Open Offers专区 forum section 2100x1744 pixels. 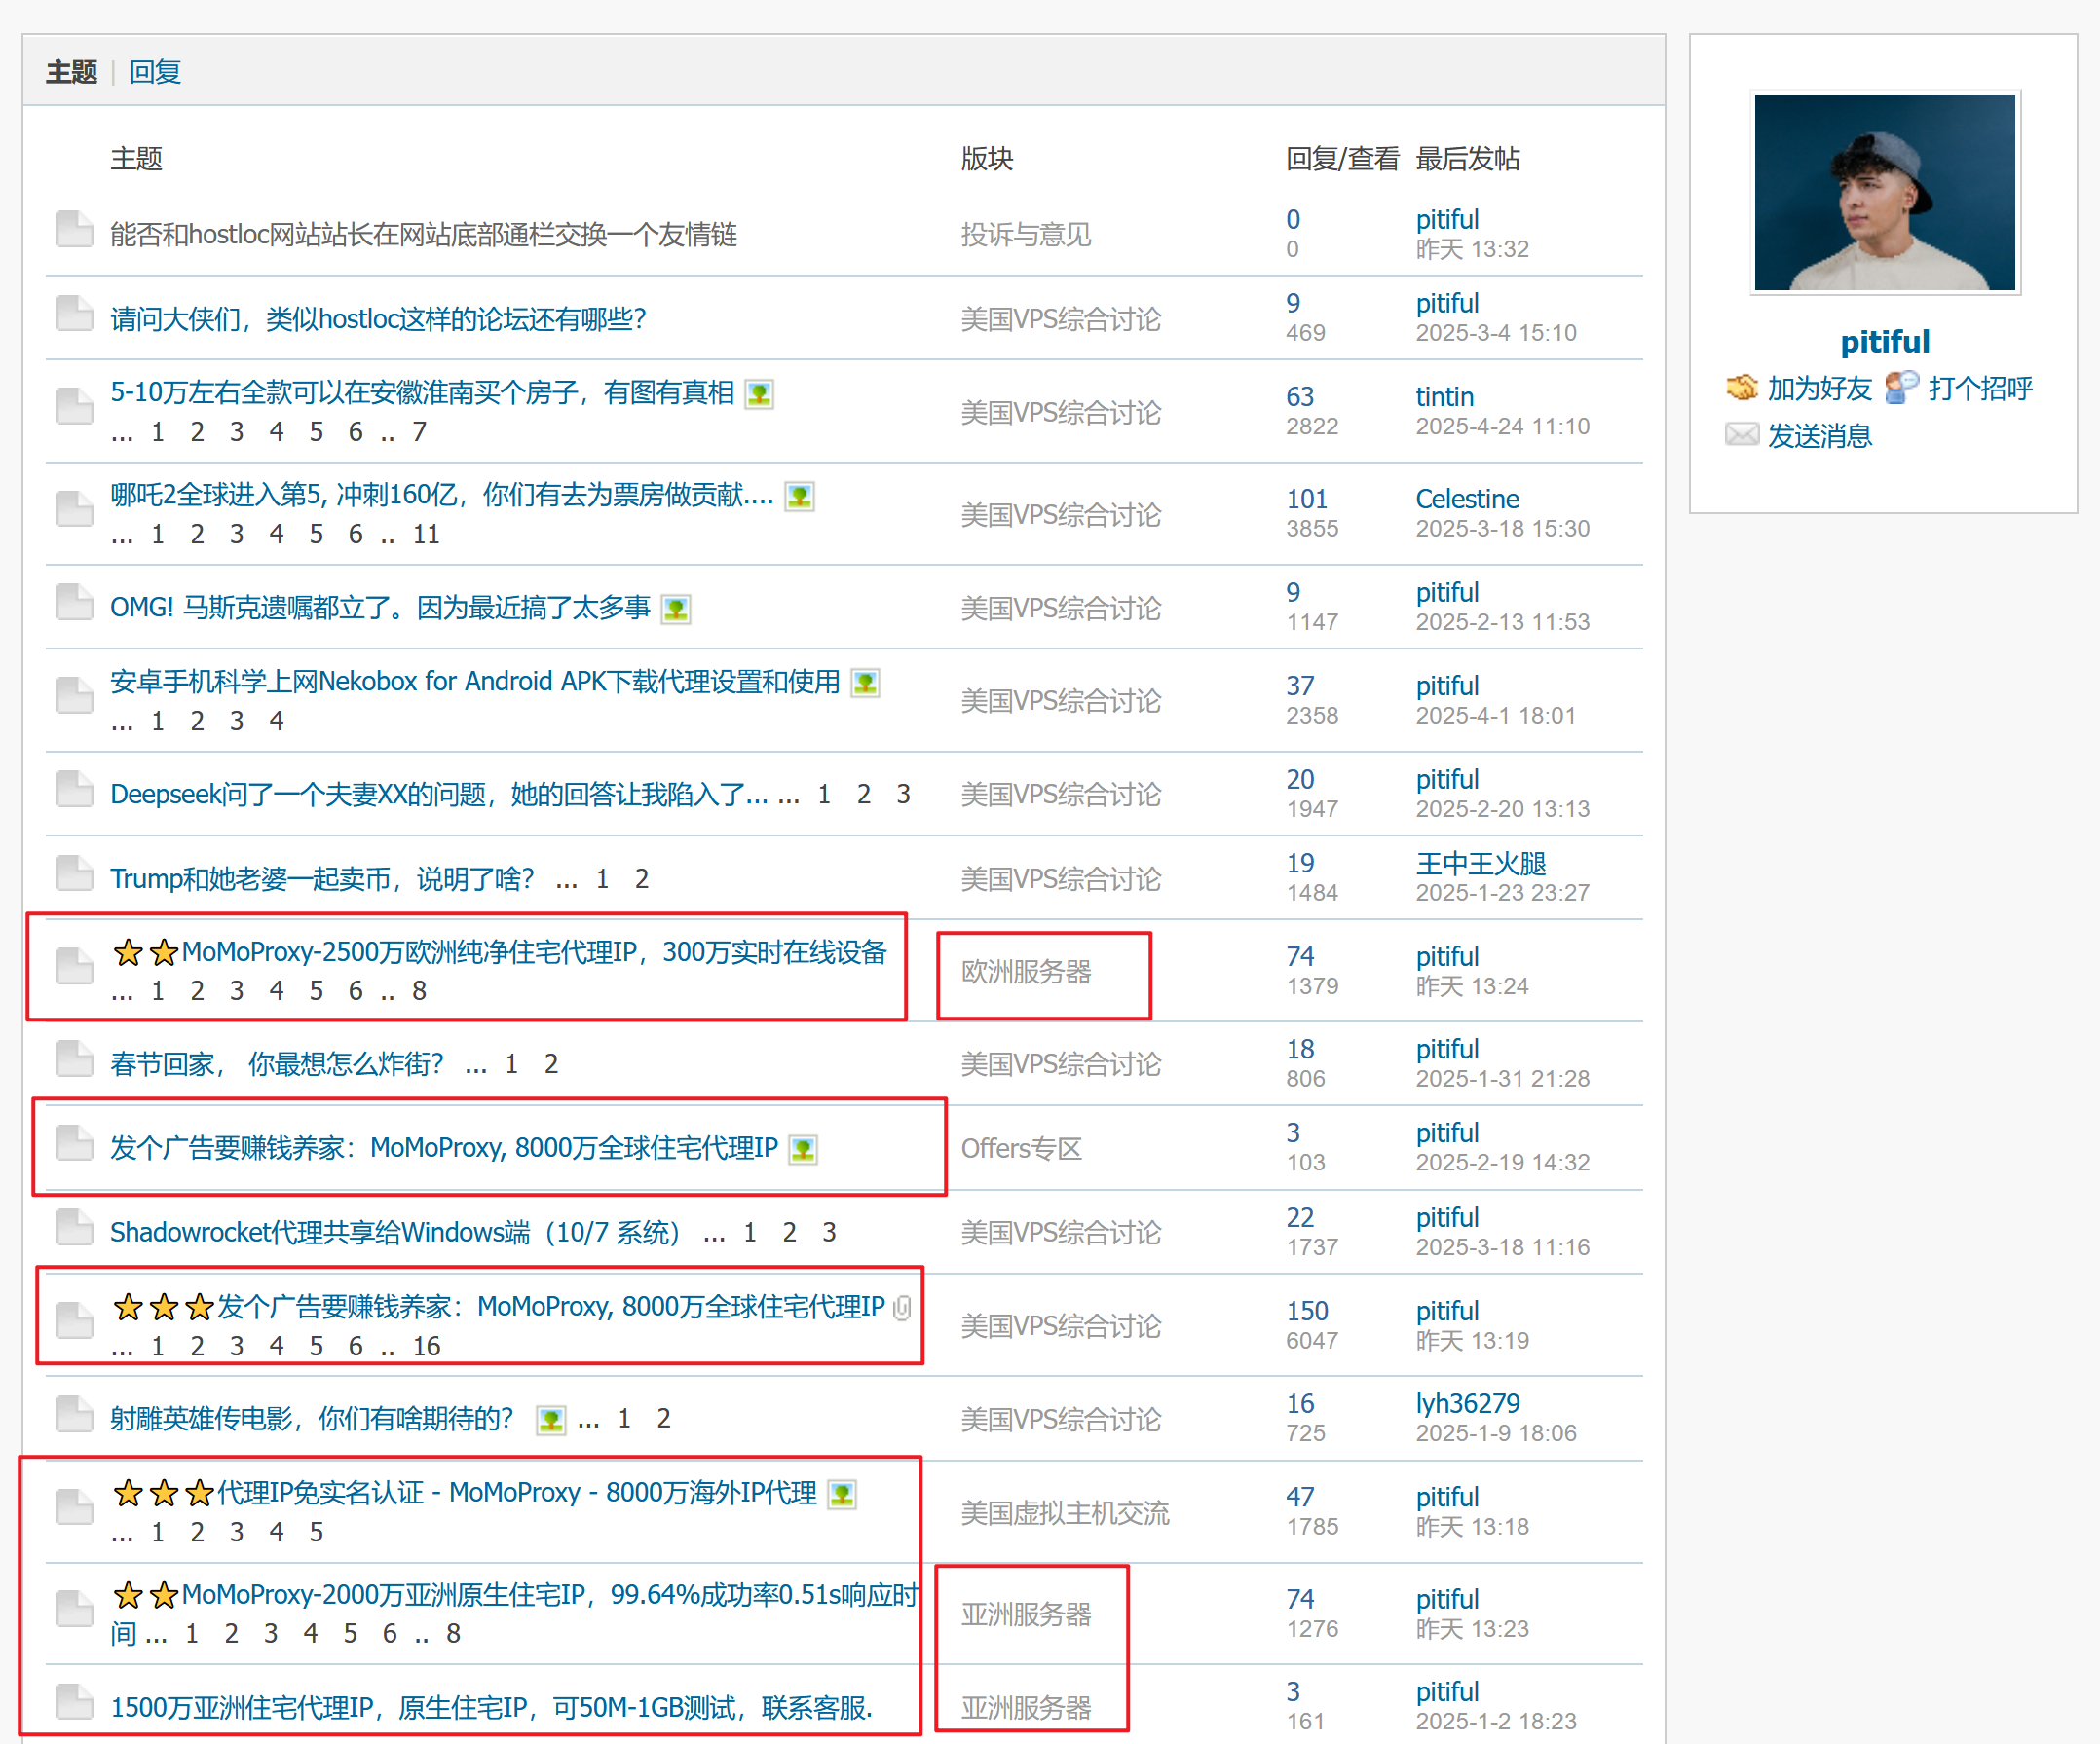[x=1021, y=1149]
